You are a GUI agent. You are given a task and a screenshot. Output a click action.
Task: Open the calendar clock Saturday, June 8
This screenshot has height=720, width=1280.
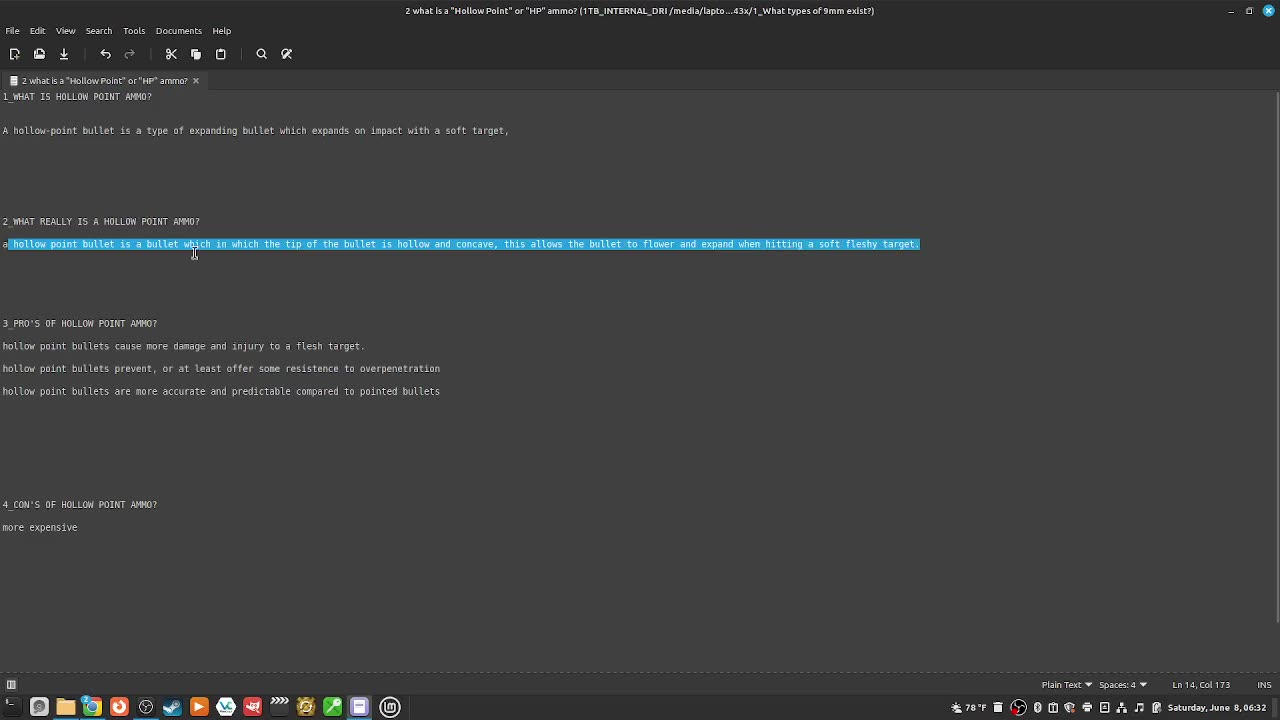(1217, 708)
